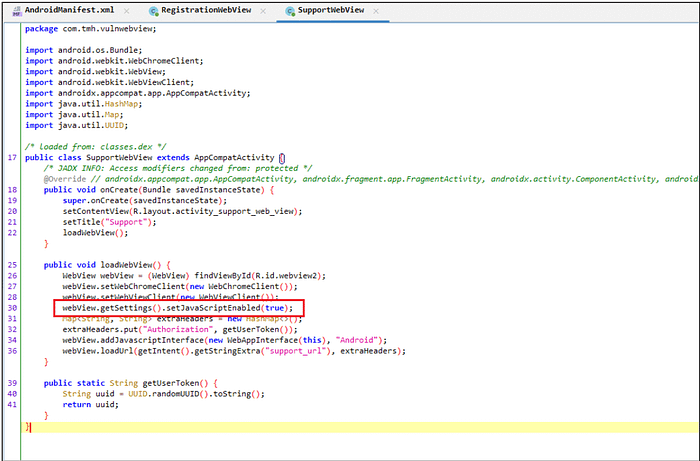Select the SupportWebView tab
This screenshot has width=700, height=461.
pos(331,10)
